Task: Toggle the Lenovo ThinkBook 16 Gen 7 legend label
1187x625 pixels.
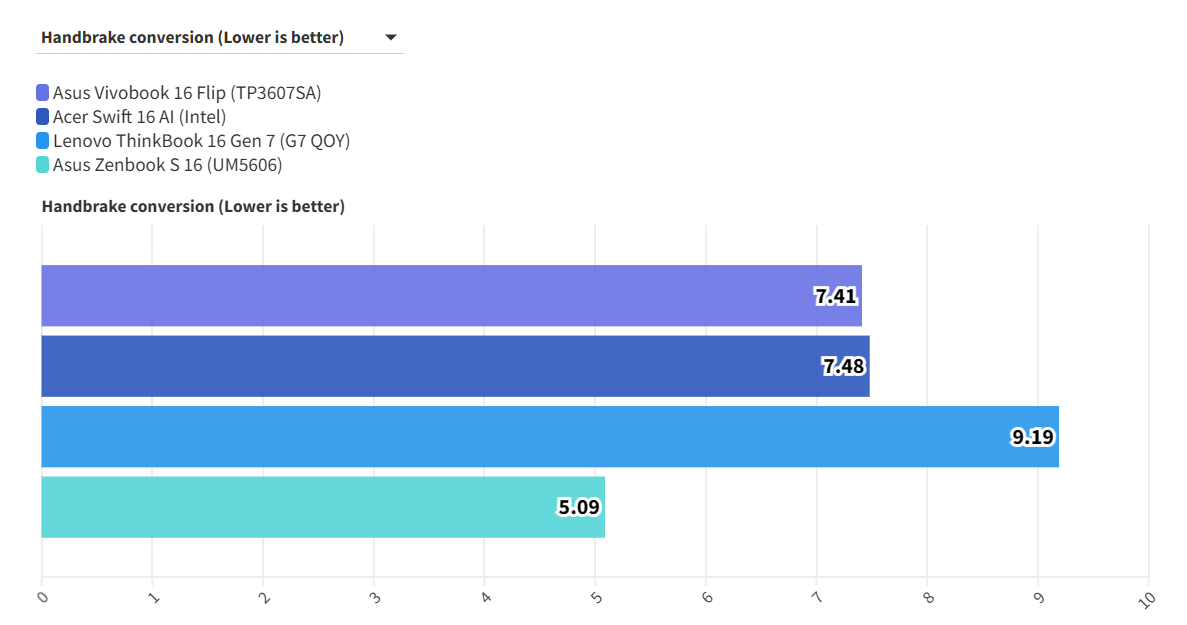Action: 201,141
